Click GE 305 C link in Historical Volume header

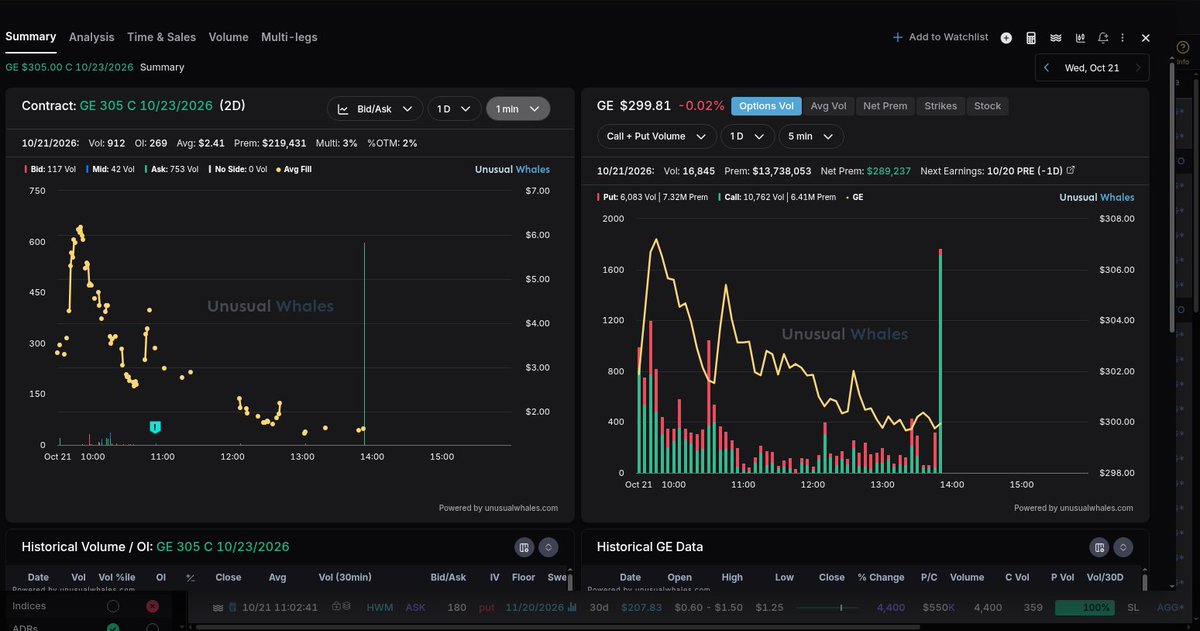click(x=223, y=547)
